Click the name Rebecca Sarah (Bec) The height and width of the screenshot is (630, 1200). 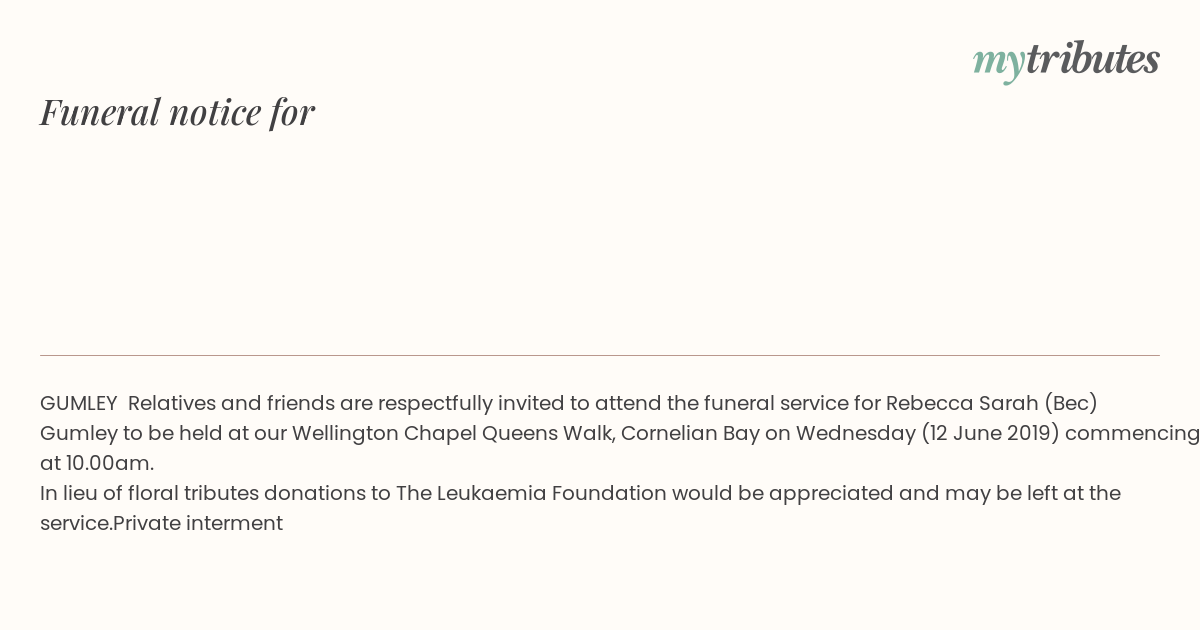[992, 403]
